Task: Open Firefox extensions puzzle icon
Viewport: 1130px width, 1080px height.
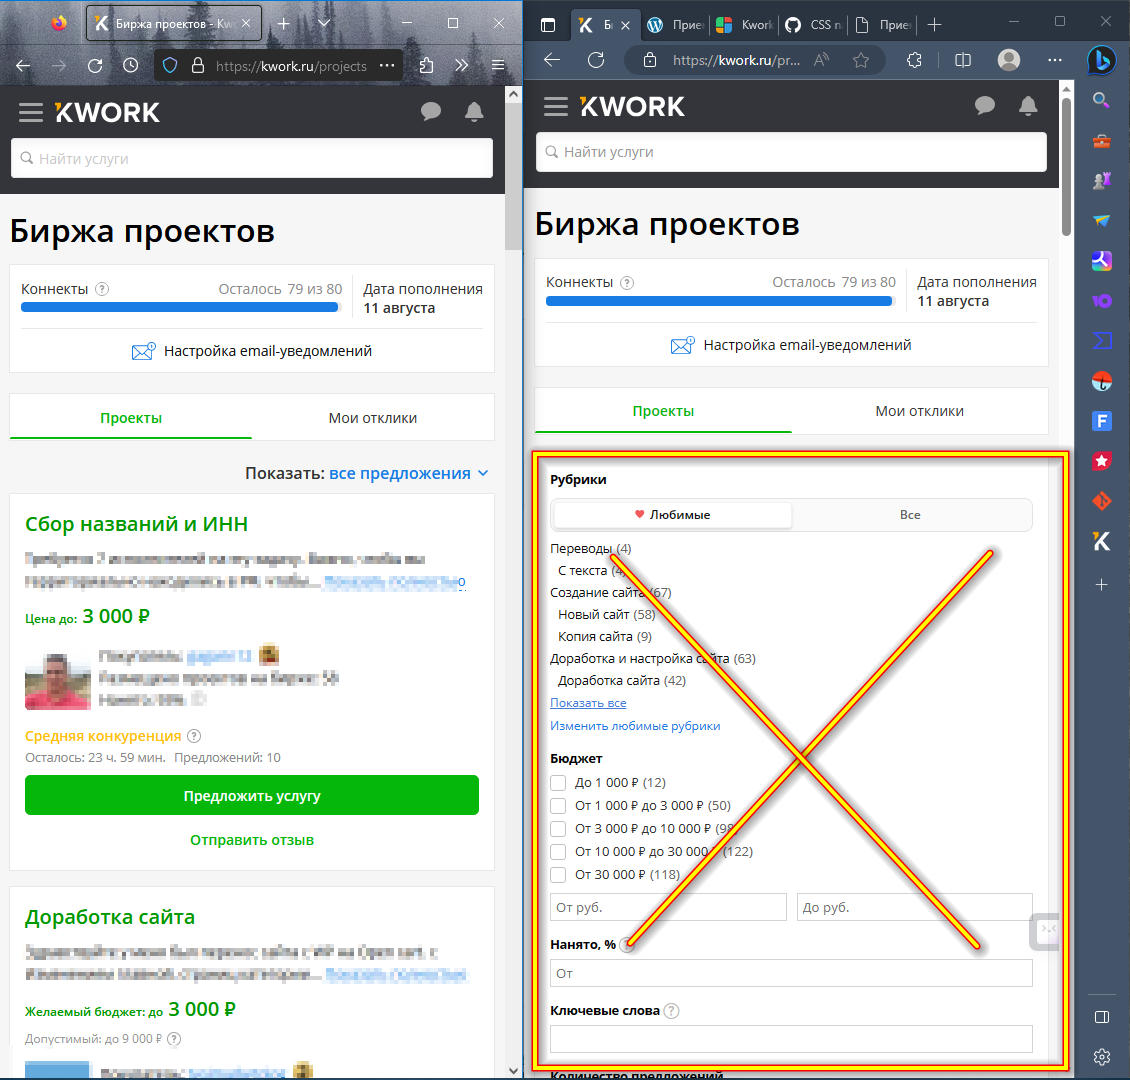Action: 426,66
